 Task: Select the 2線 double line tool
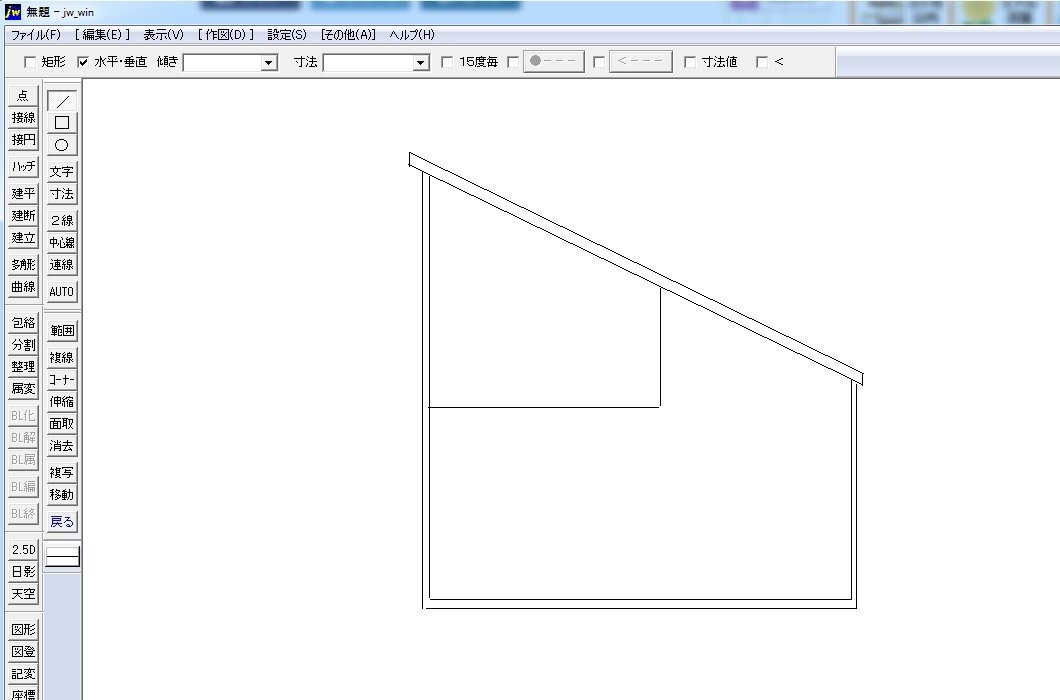pyautogui.click(x=62, y=220)
